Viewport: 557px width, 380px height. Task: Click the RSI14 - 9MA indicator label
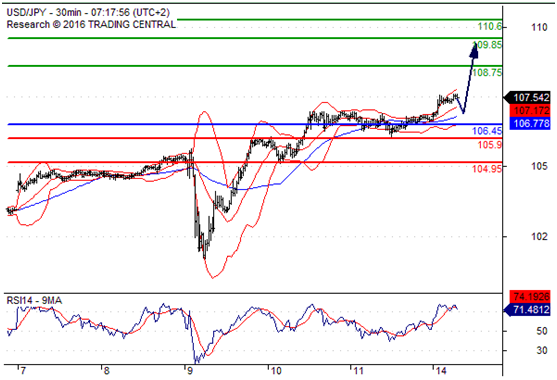[x=34, y=301]
